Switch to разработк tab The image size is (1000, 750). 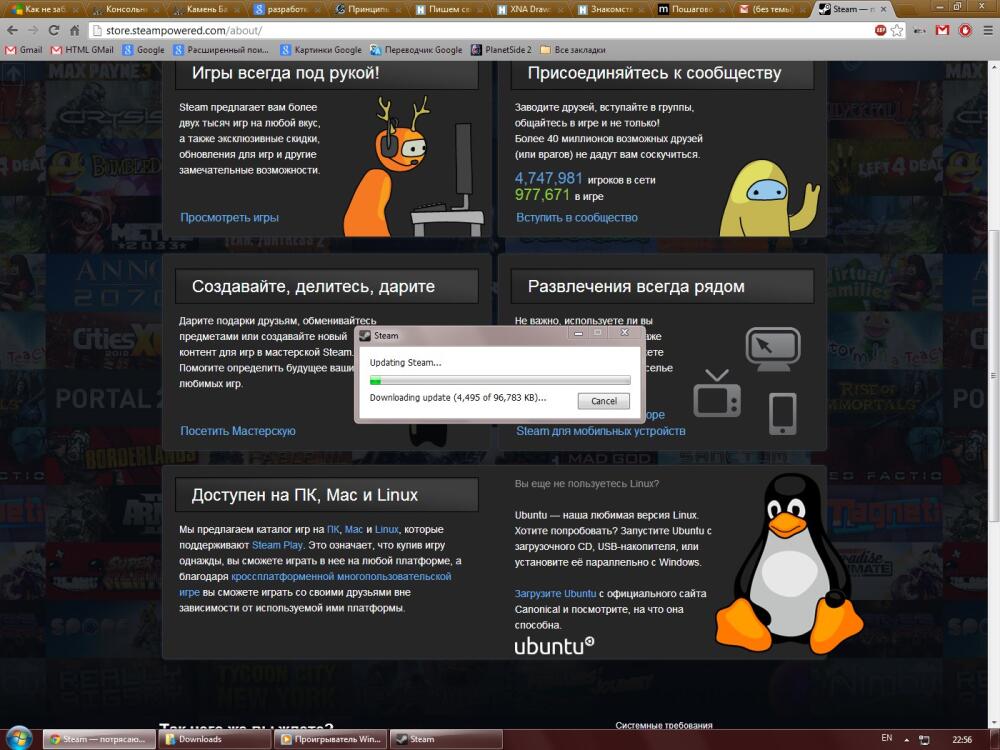tap(288, 9)
